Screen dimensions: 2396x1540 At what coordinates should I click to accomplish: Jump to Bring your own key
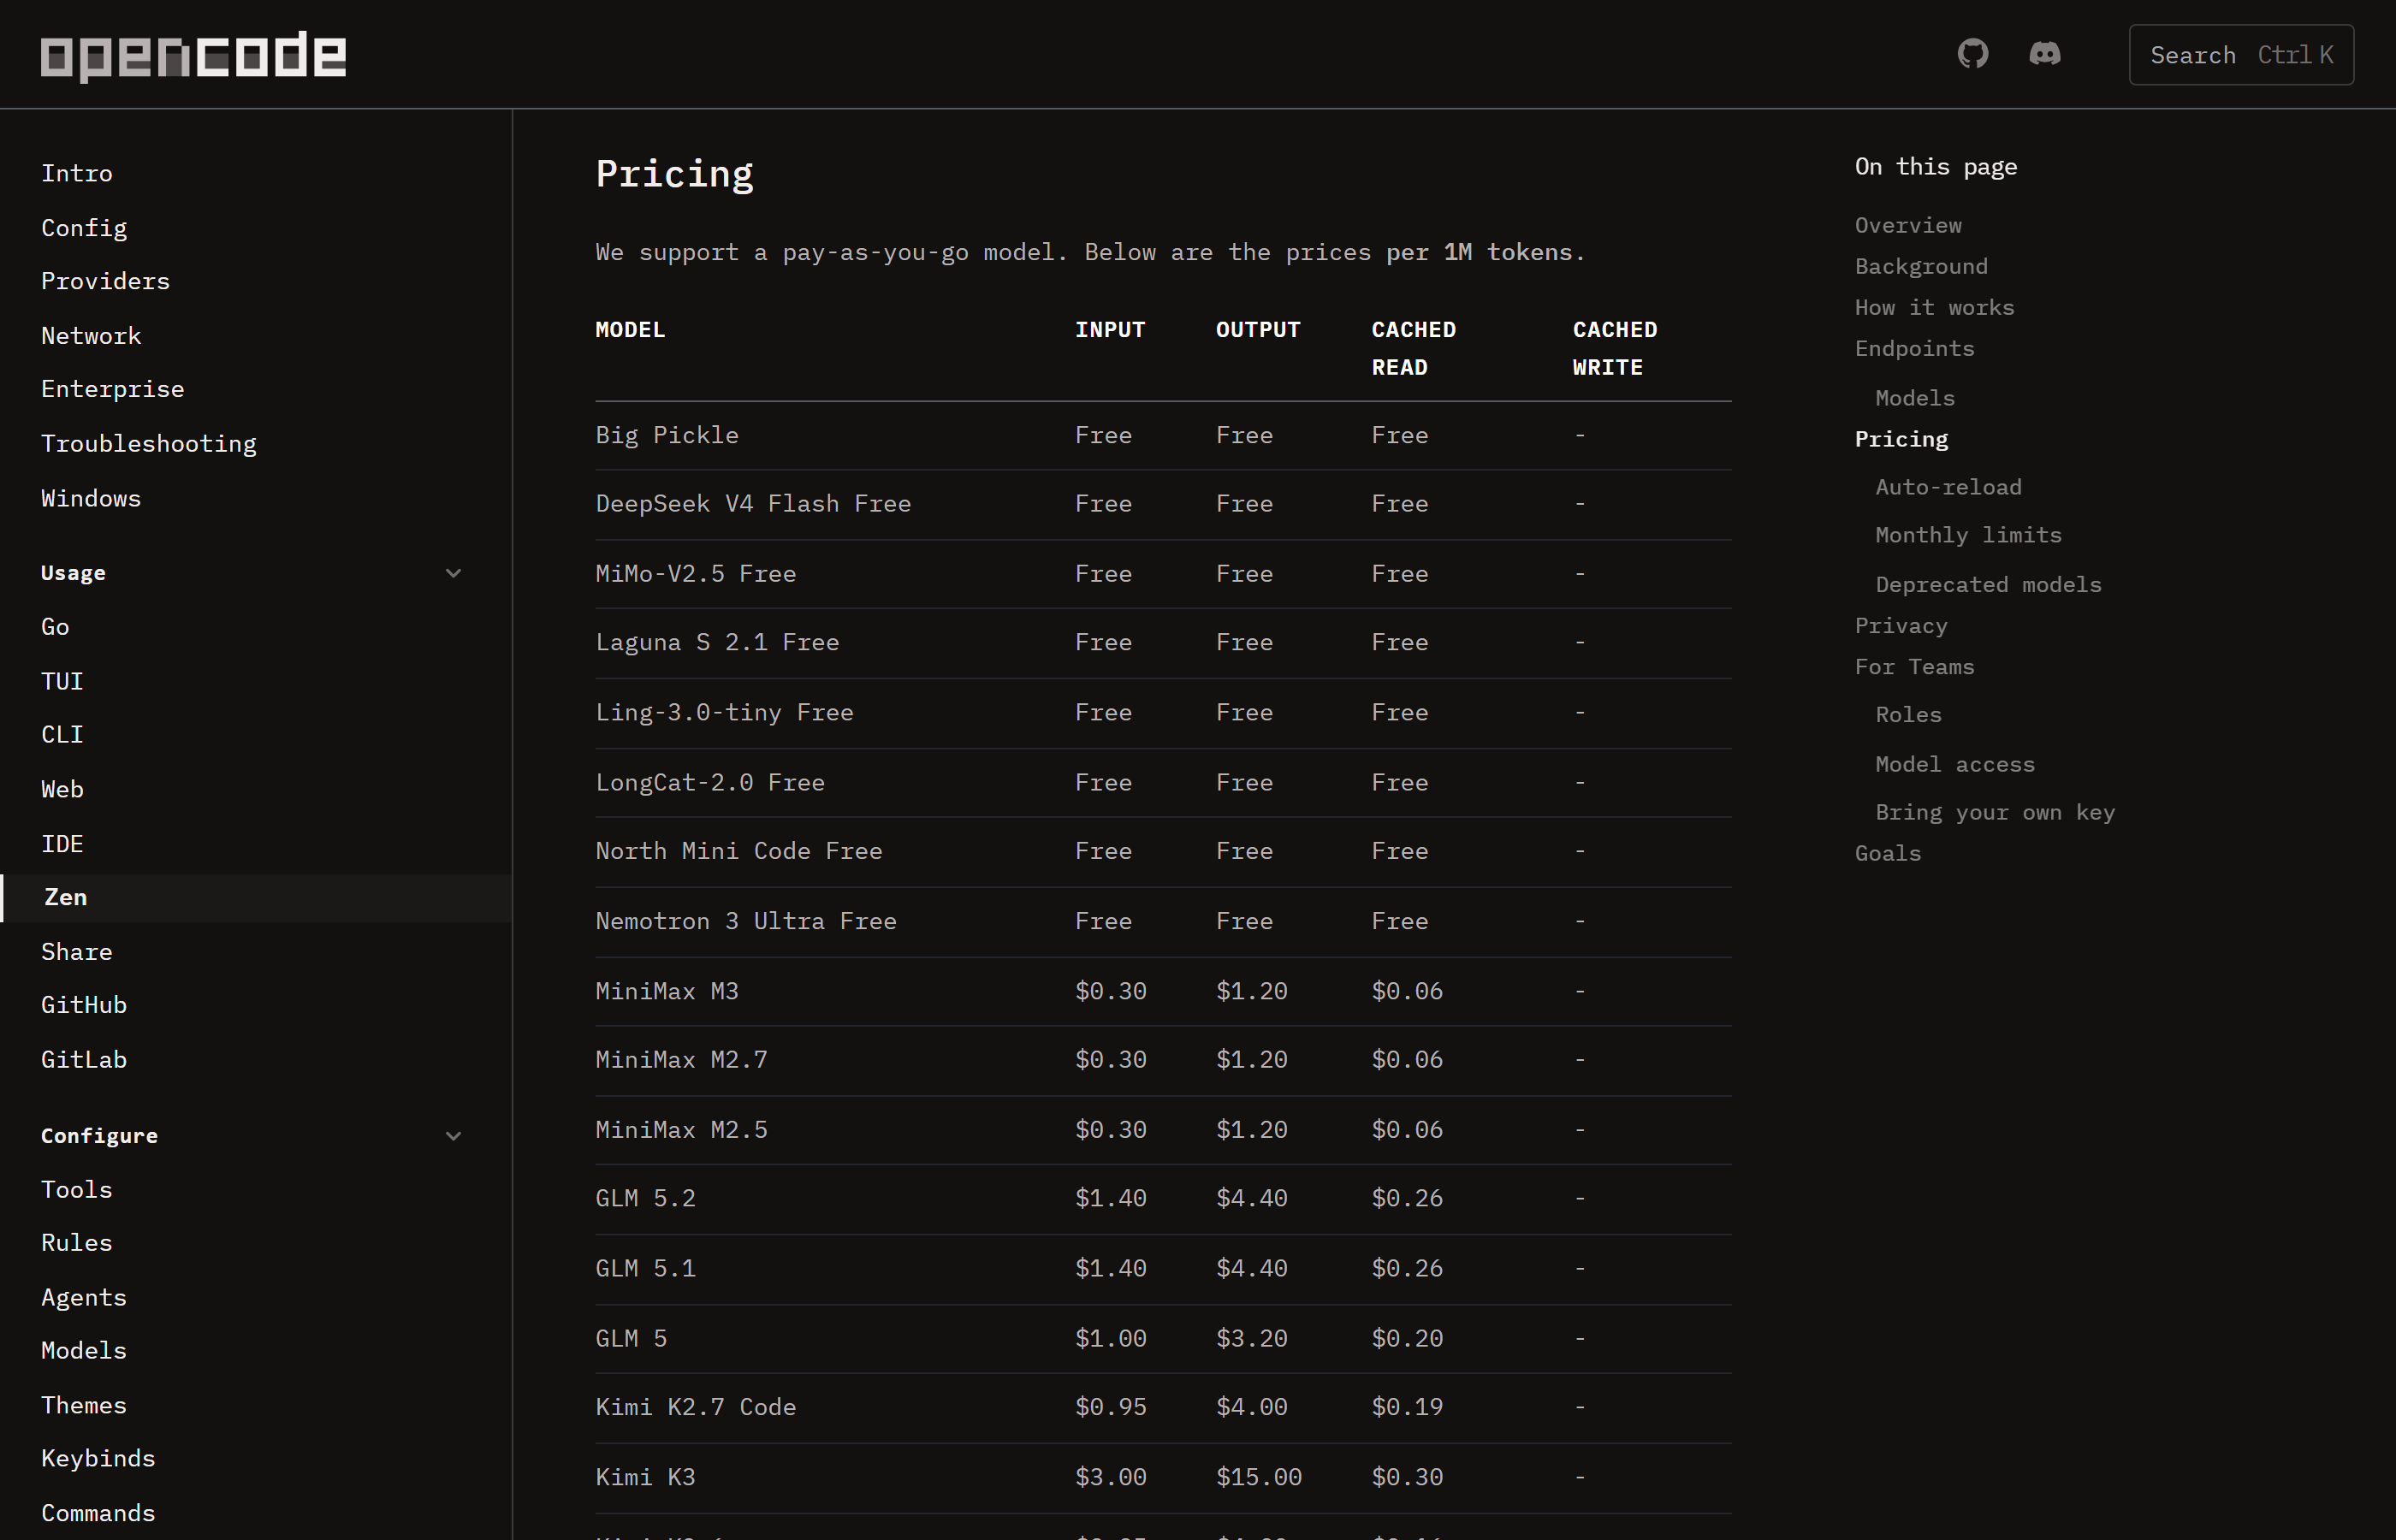(x=1995, y=812)
